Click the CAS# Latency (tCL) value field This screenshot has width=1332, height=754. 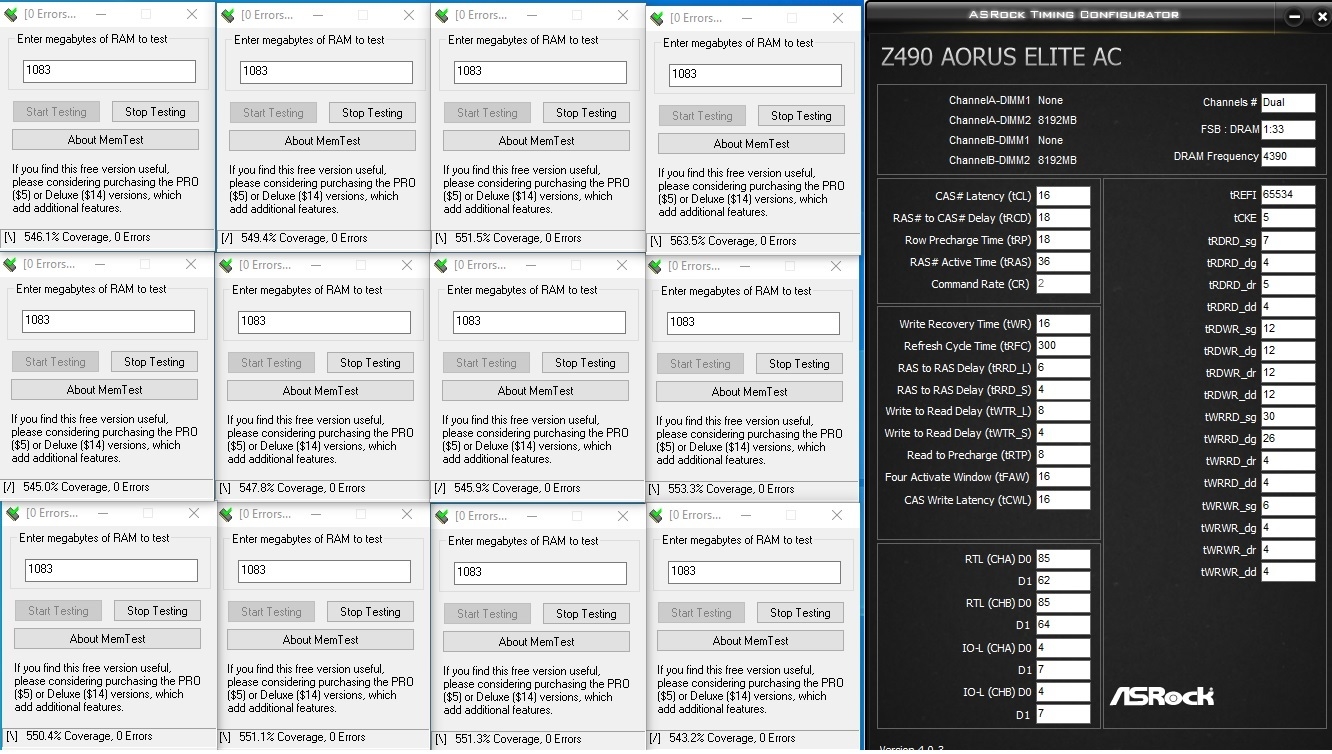pyautogui.click(x=1063, y=196)
